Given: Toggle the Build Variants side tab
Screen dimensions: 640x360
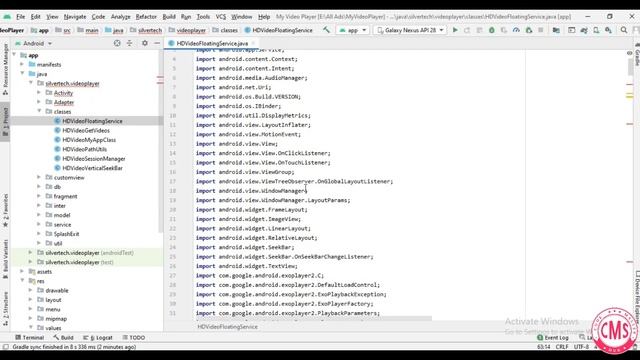Looking at the screenshot, I should coord(5,260).
